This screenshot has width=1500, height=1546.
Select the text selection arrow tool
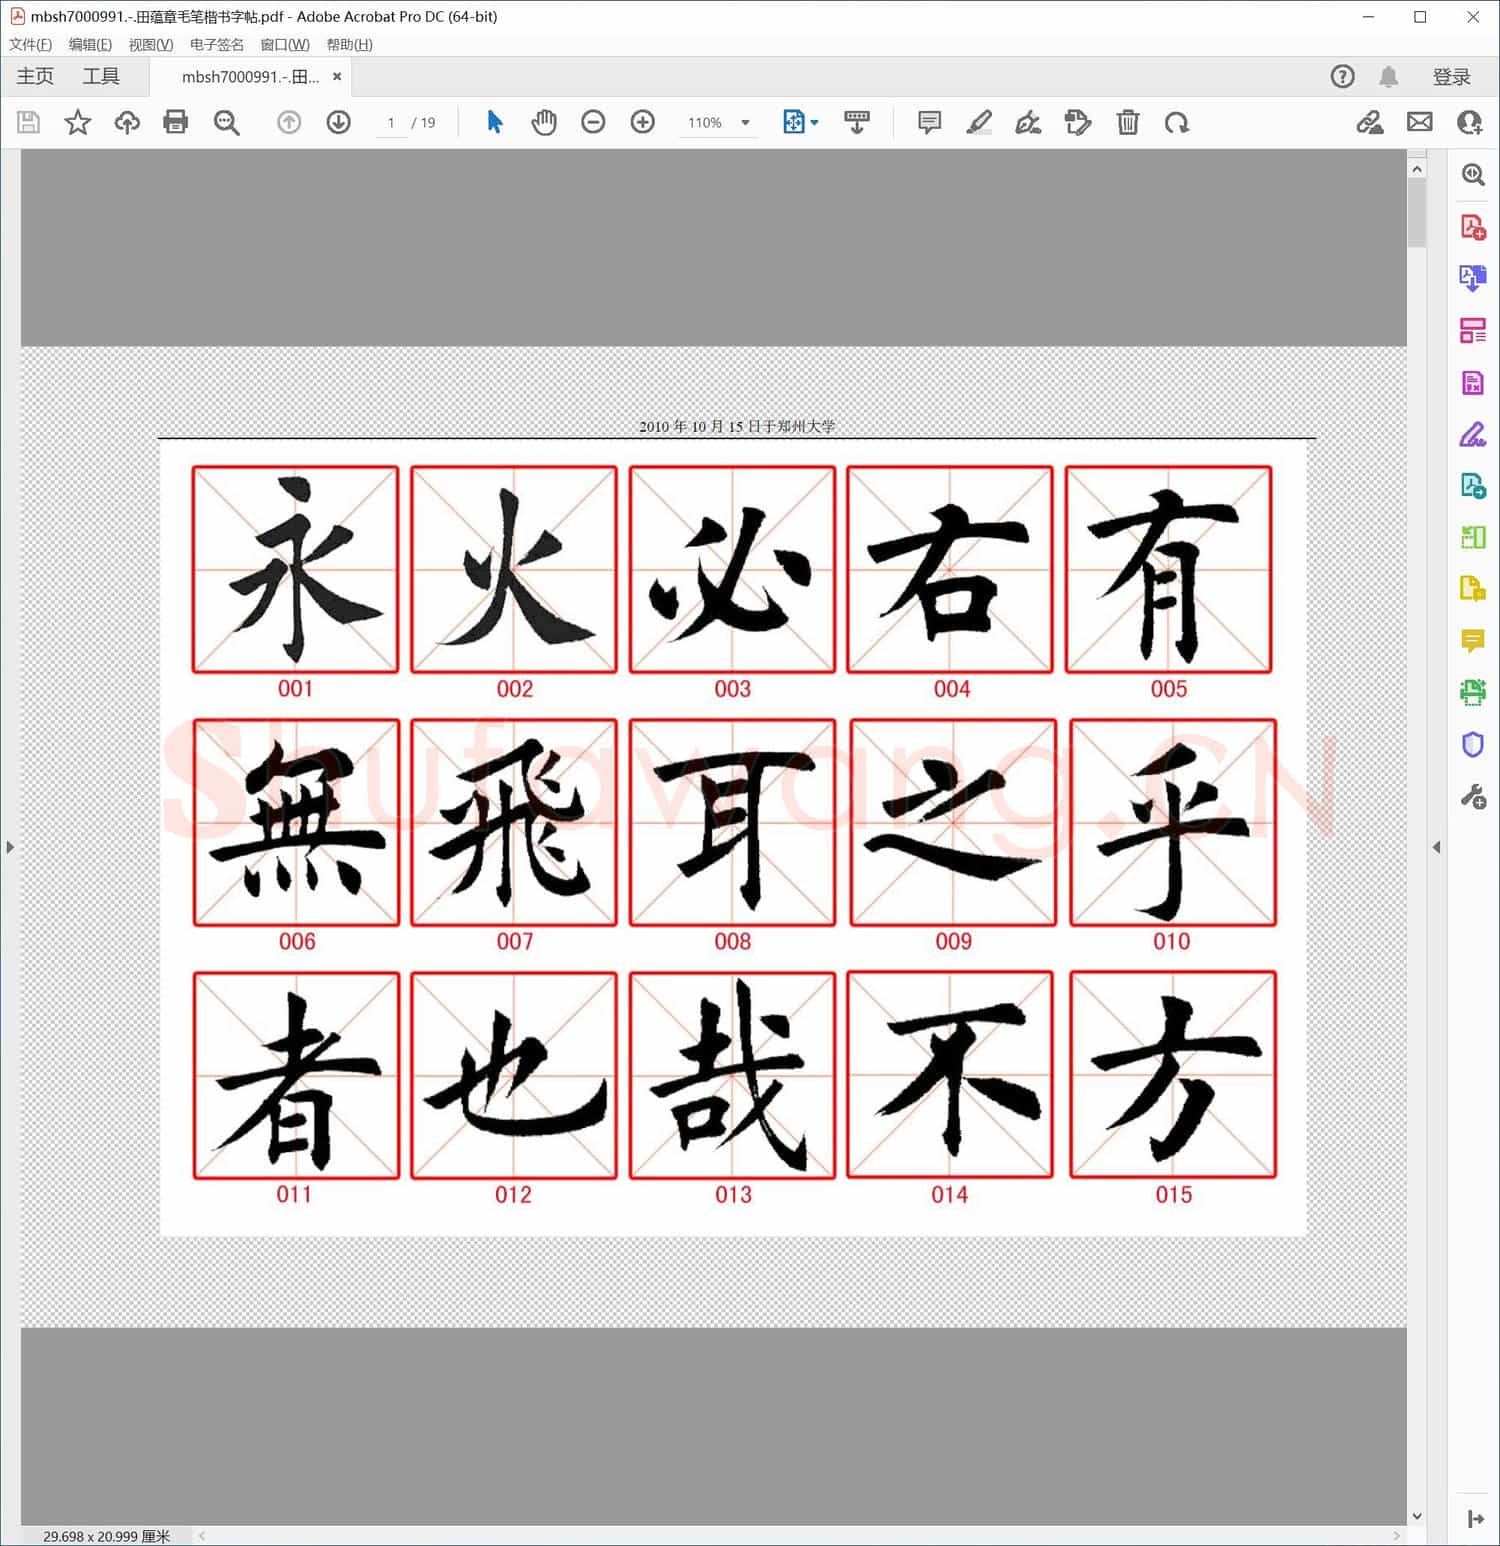[x=494, y=122]
